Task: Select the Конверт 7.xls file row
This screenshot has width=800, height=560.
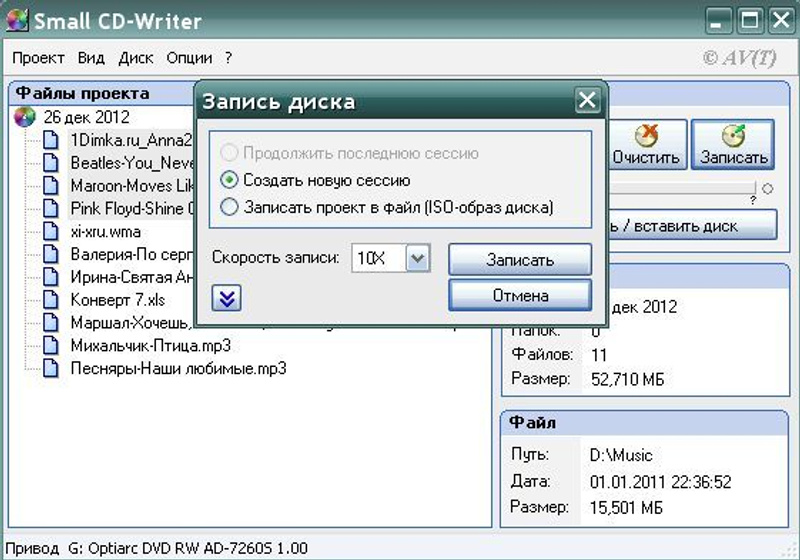Action: pos(118,300)
